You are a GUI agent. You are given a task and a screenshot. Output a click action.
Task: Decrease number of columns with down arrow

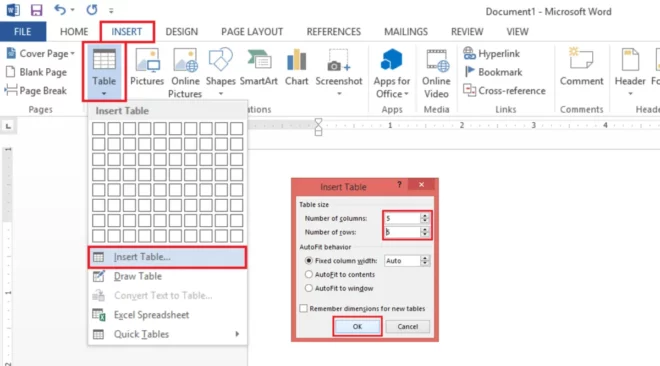[x=425, y=221]
